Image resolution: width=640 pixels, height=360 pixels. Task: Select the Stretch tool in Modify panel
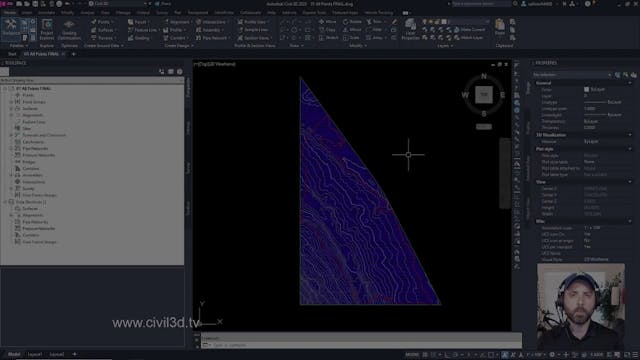point(329,38)
